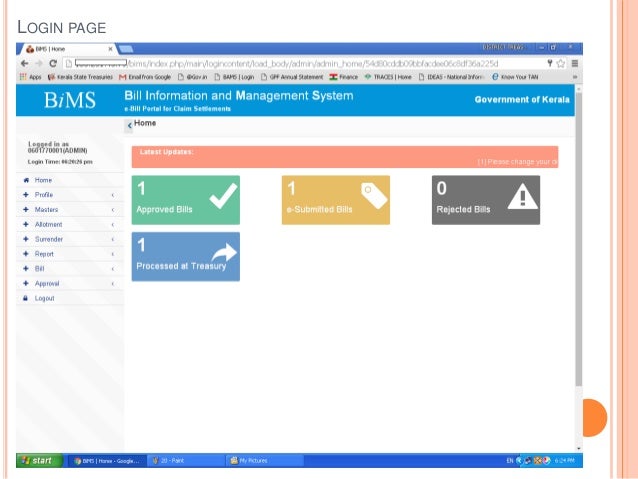
Task: Click plus icon beside Surrender
Action: [x=26, y=239]
